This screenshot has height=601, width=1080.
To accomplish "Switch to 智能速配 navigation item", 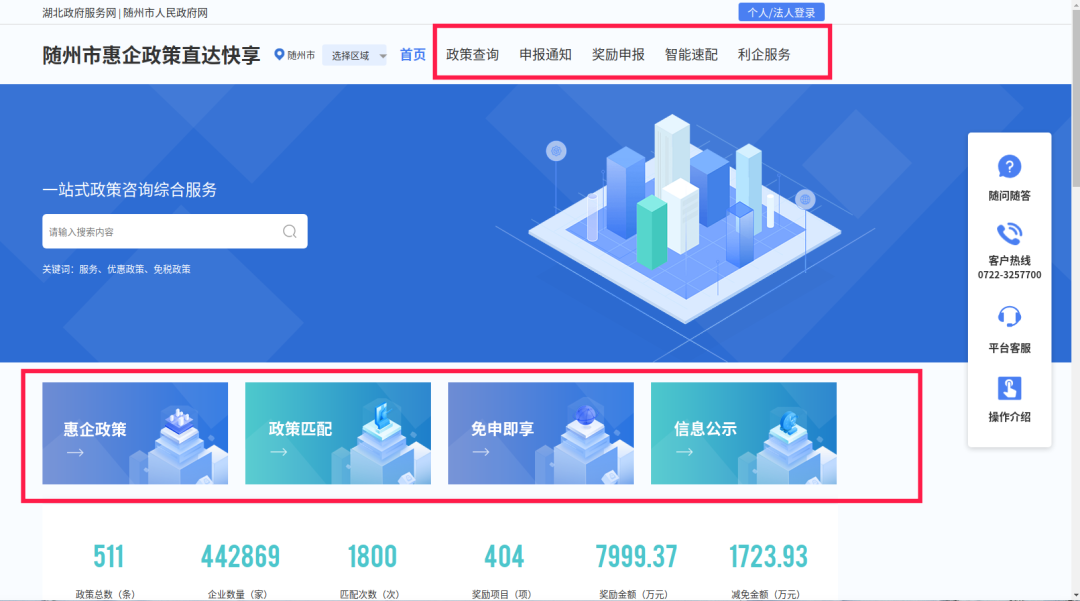I will coord(691,55).
